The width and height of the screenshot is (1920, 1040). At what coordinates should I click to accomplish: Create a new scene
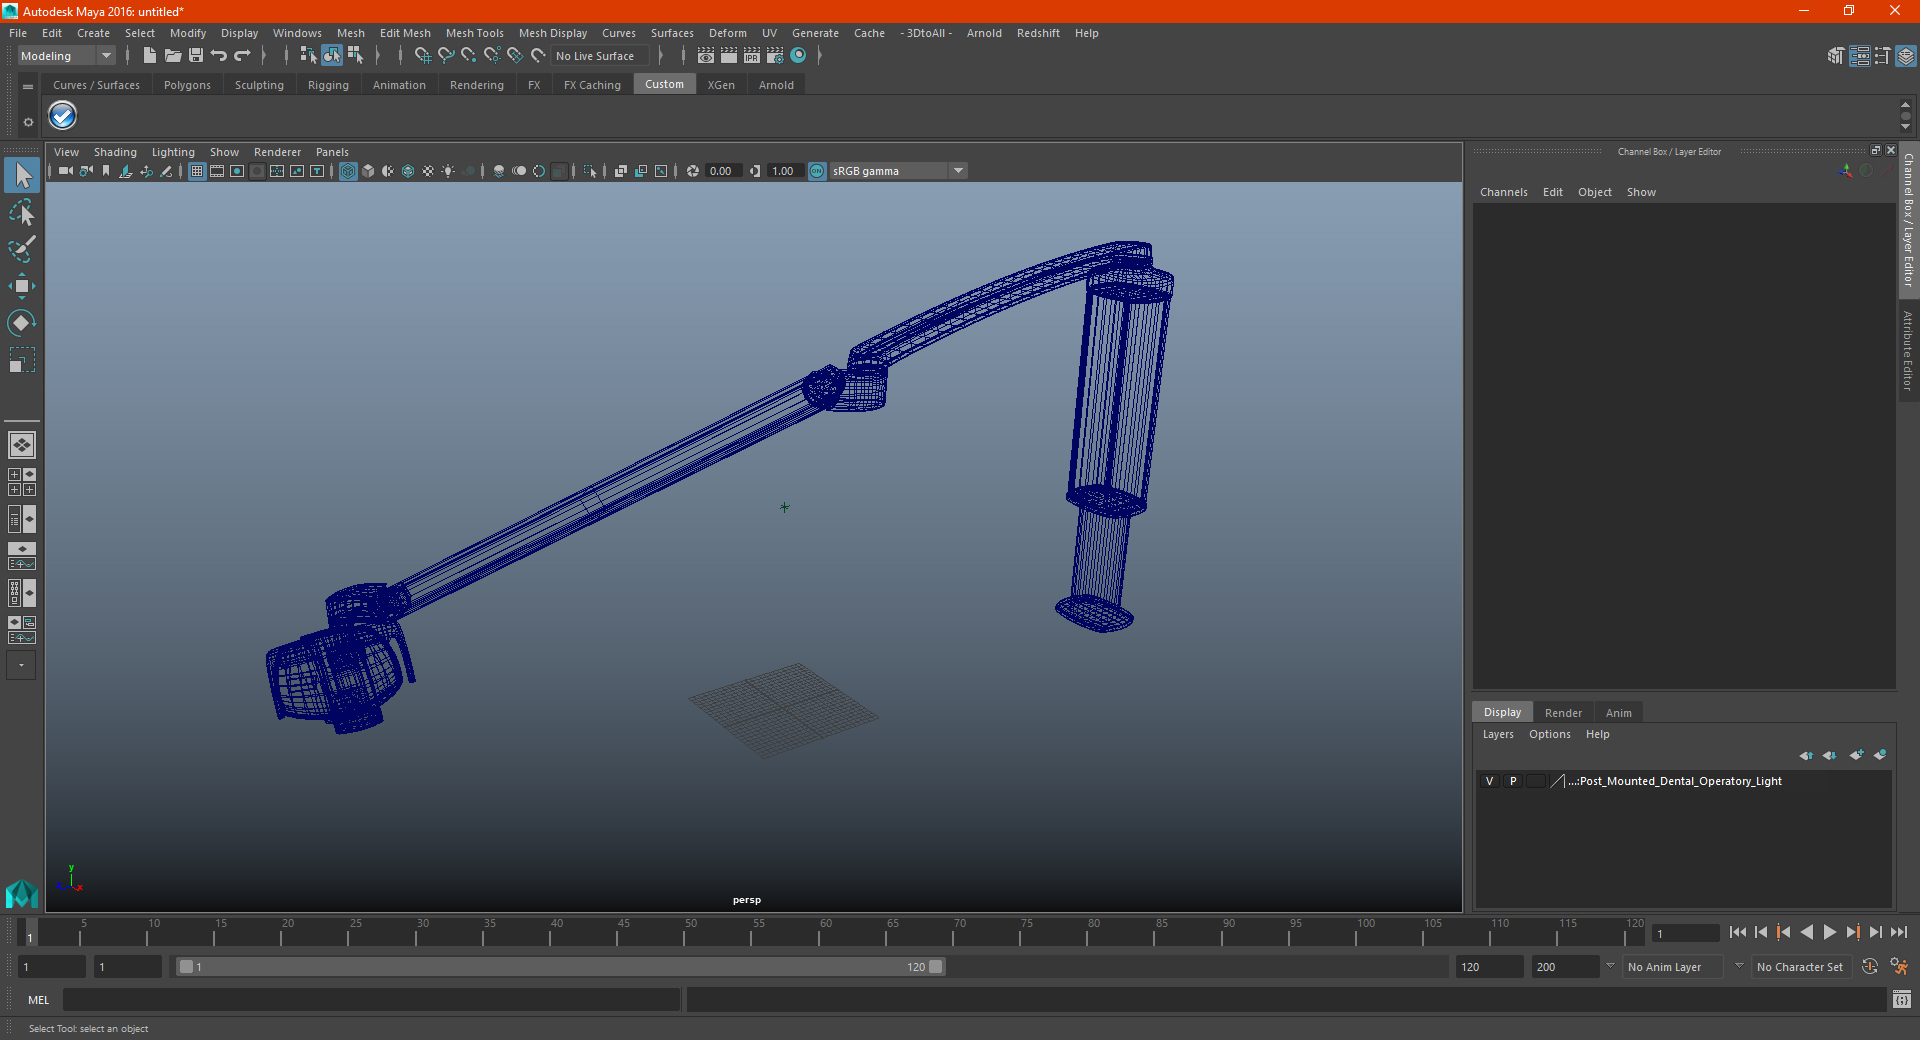(x=149, y=56)
